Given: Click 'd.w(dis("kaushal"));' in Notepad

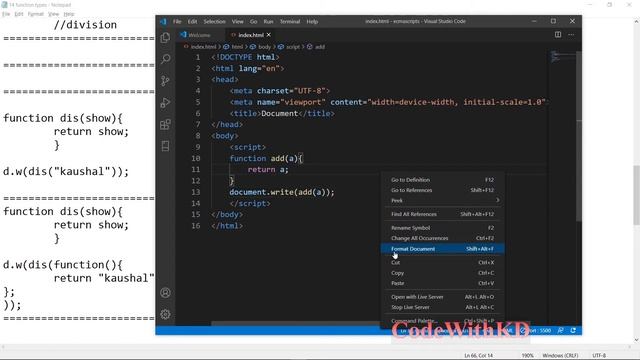Looking at the screenshot, I should [x=66, y=171].
